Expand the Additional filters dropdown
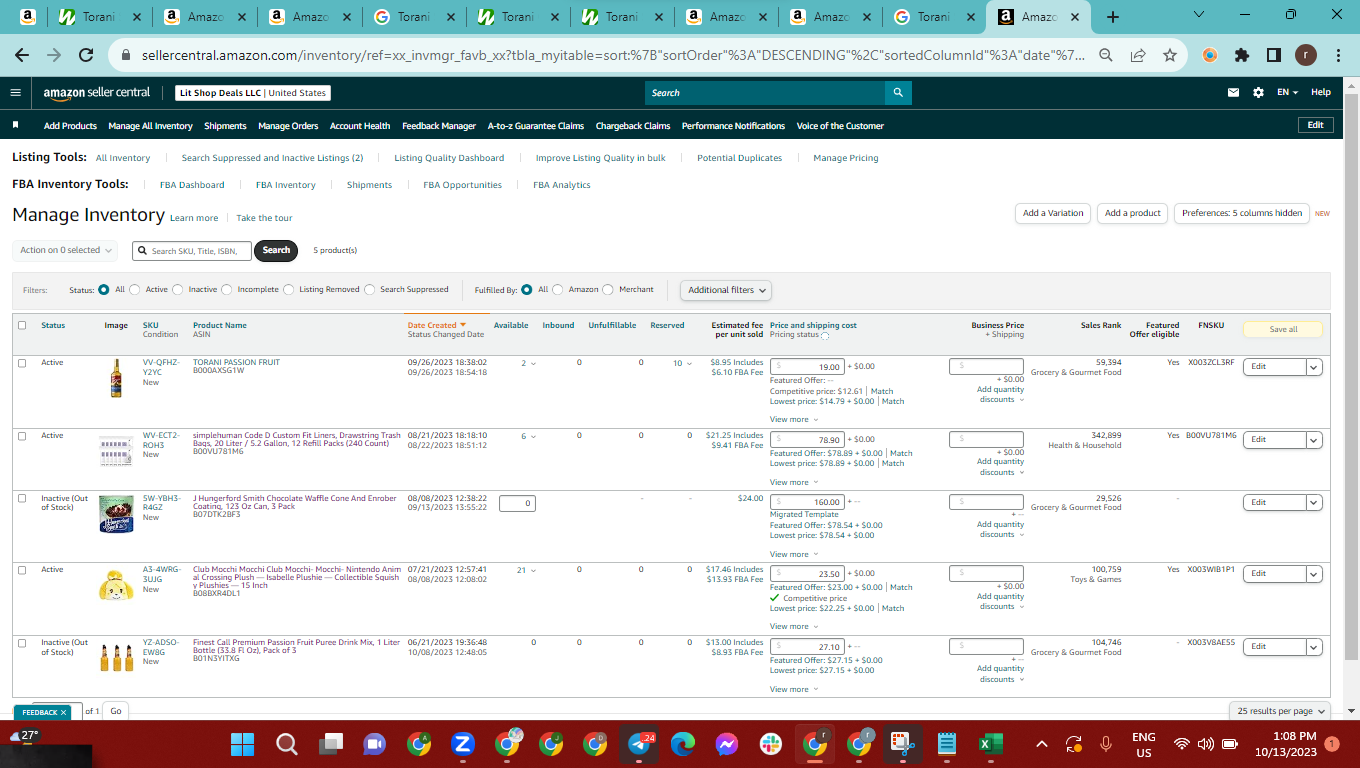The height and width of the screenshot is (768, 1360). pos(727,290)
